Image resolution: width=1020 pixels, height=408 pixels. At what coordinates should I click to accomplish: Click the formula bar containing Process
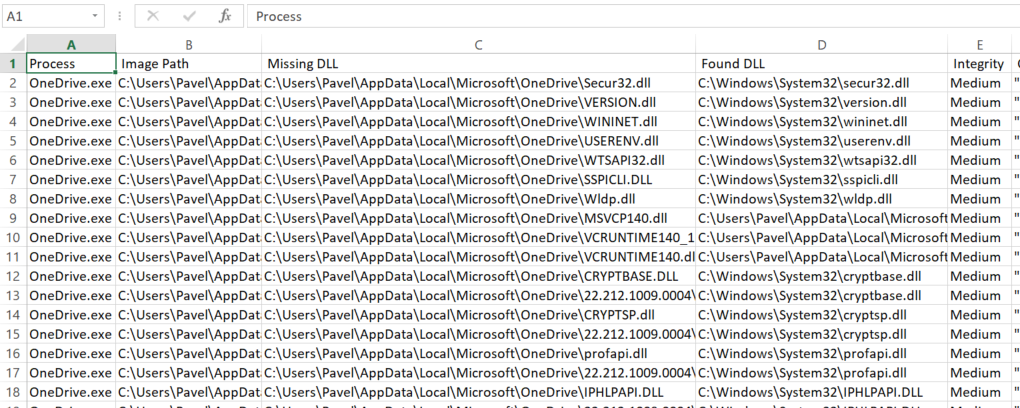633,16
